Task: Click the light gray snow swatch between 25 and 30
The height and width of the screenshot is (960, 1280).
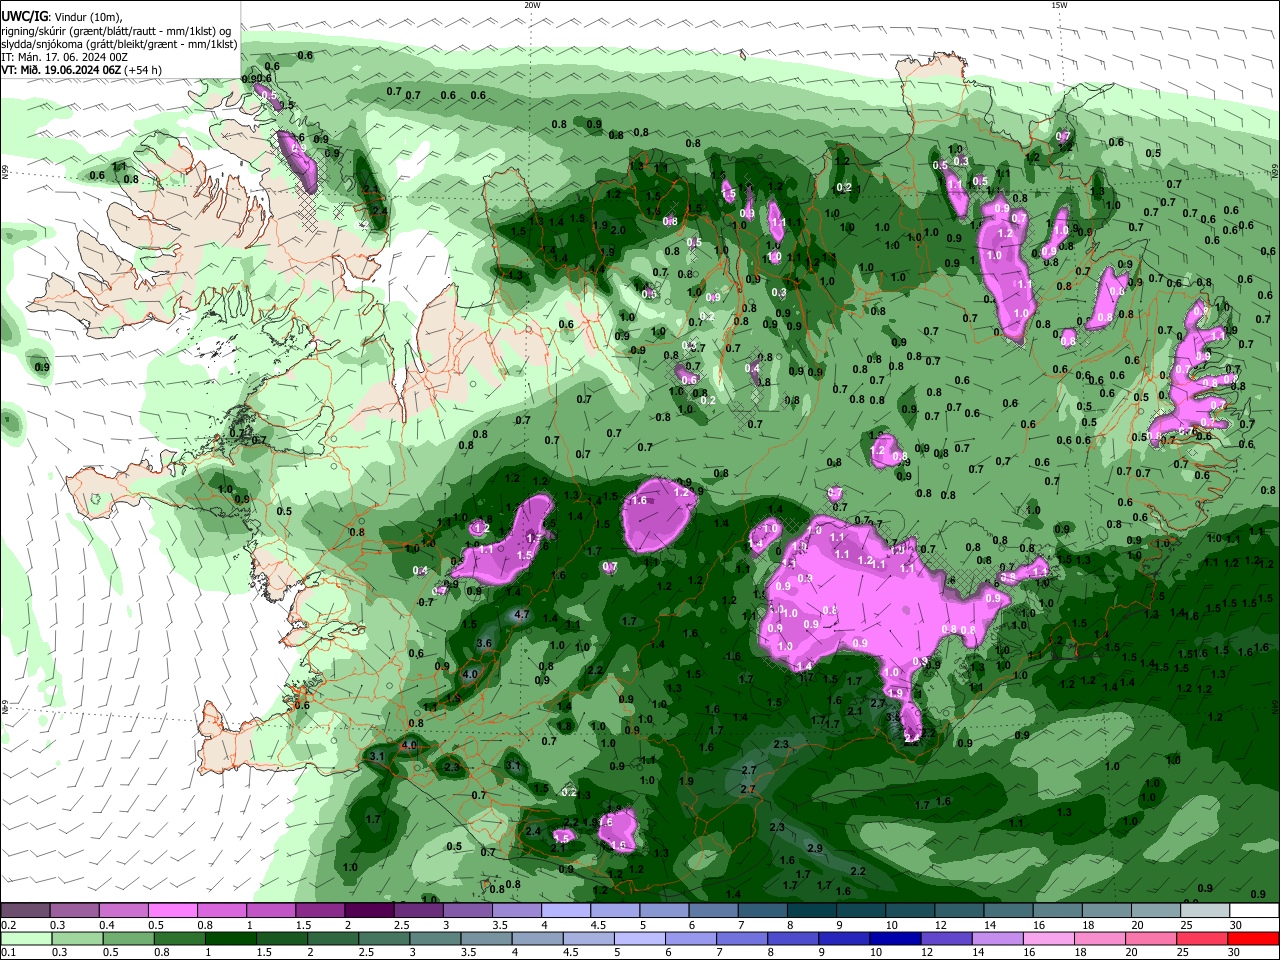Action: coord(1205,910)
